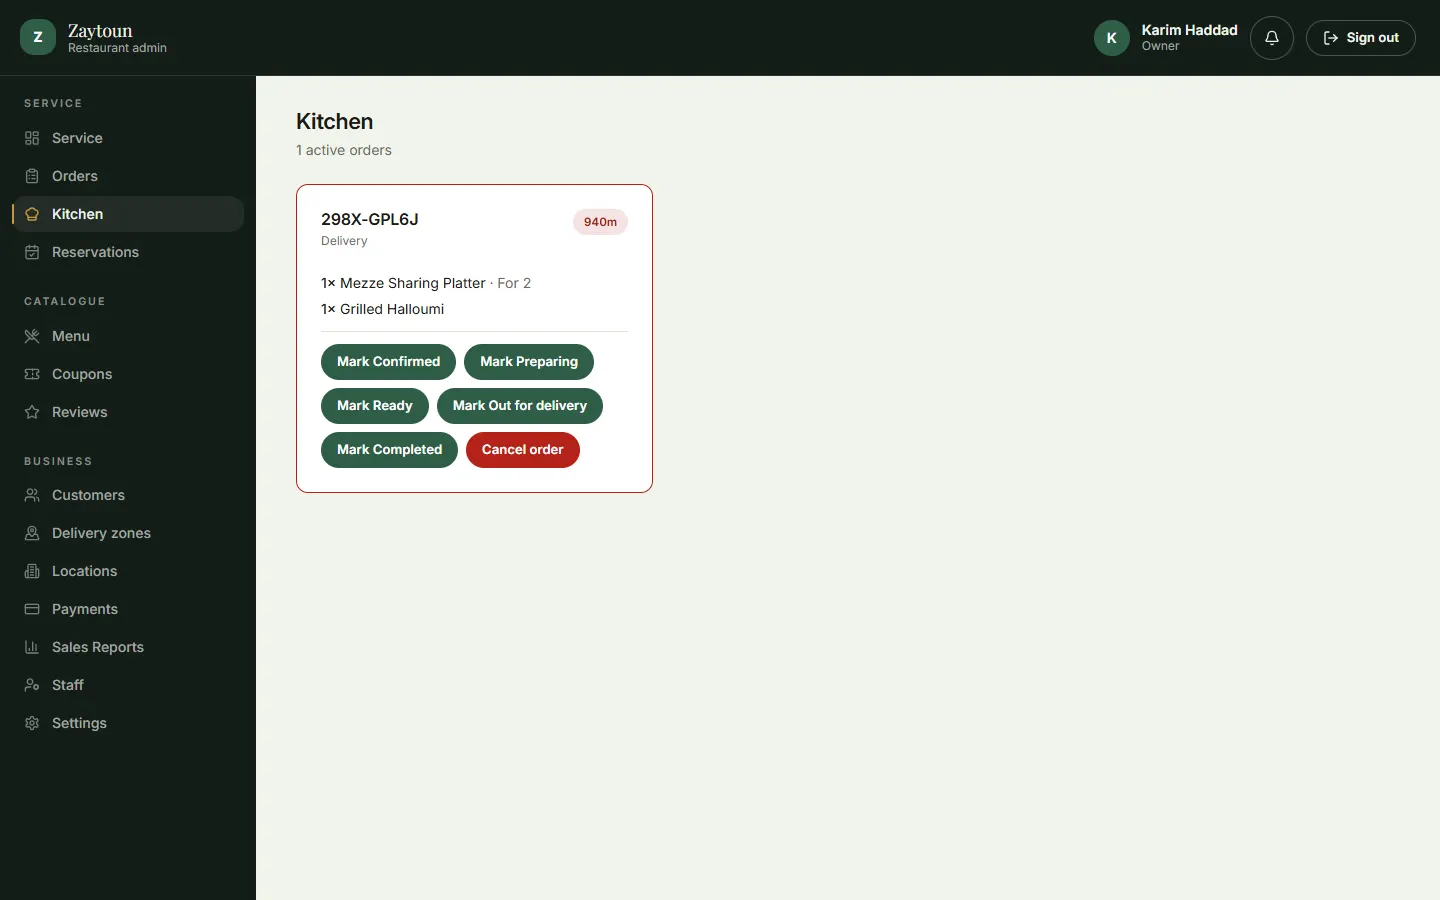Click the Coupons ticket icon
The width and height of the screenshot is (1440, 900).
point(32,374)
